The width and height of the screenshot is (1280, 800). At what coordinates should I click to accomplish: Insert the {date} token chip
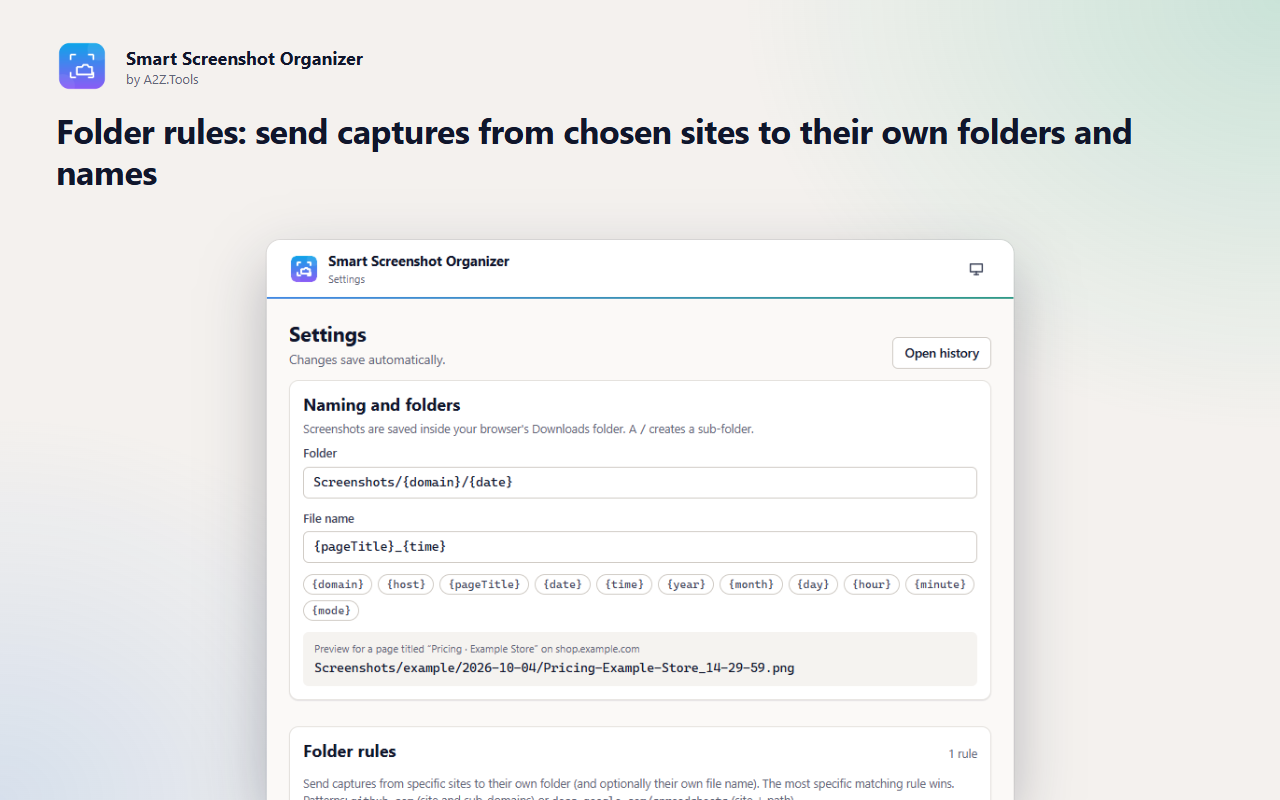click(x=563, y=584)
